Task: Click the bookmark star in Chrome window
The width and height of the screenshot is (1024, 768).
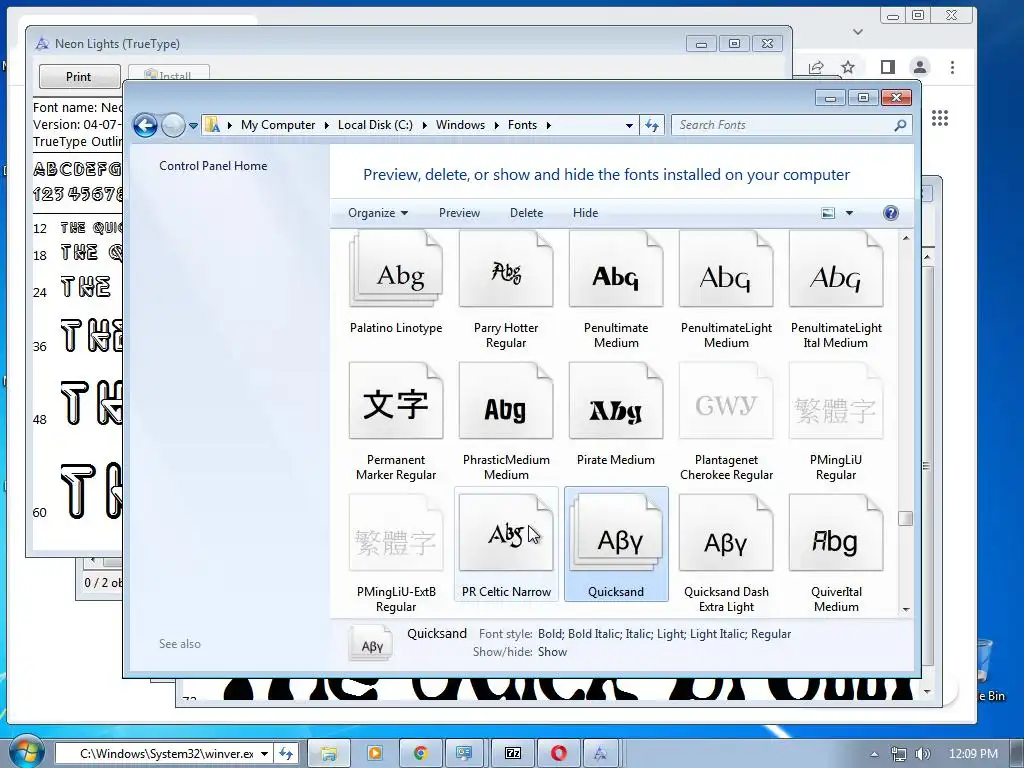Action: 848,67
